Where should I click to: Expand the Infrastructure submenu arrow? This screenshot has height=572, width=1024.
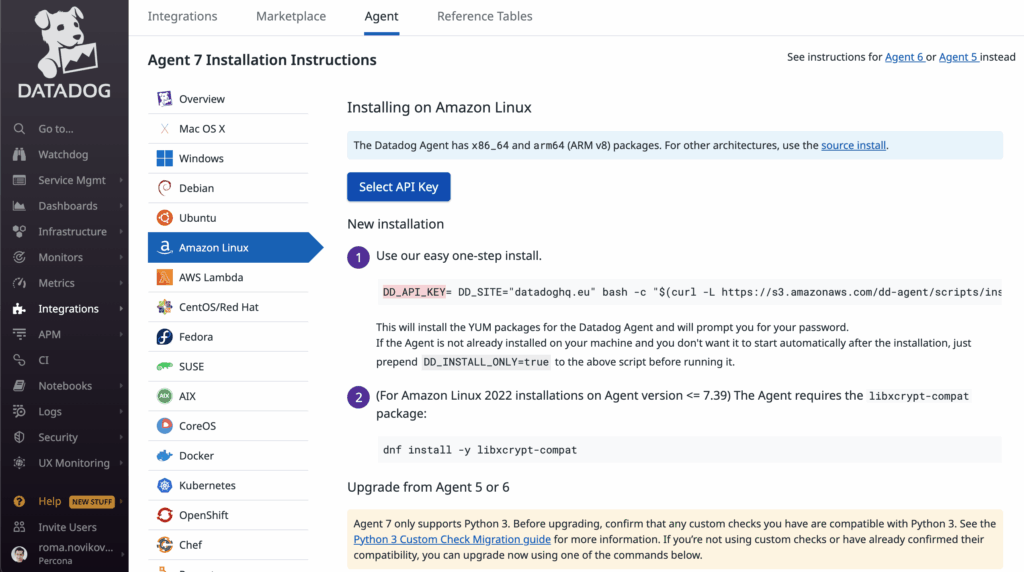click(121, 232)
